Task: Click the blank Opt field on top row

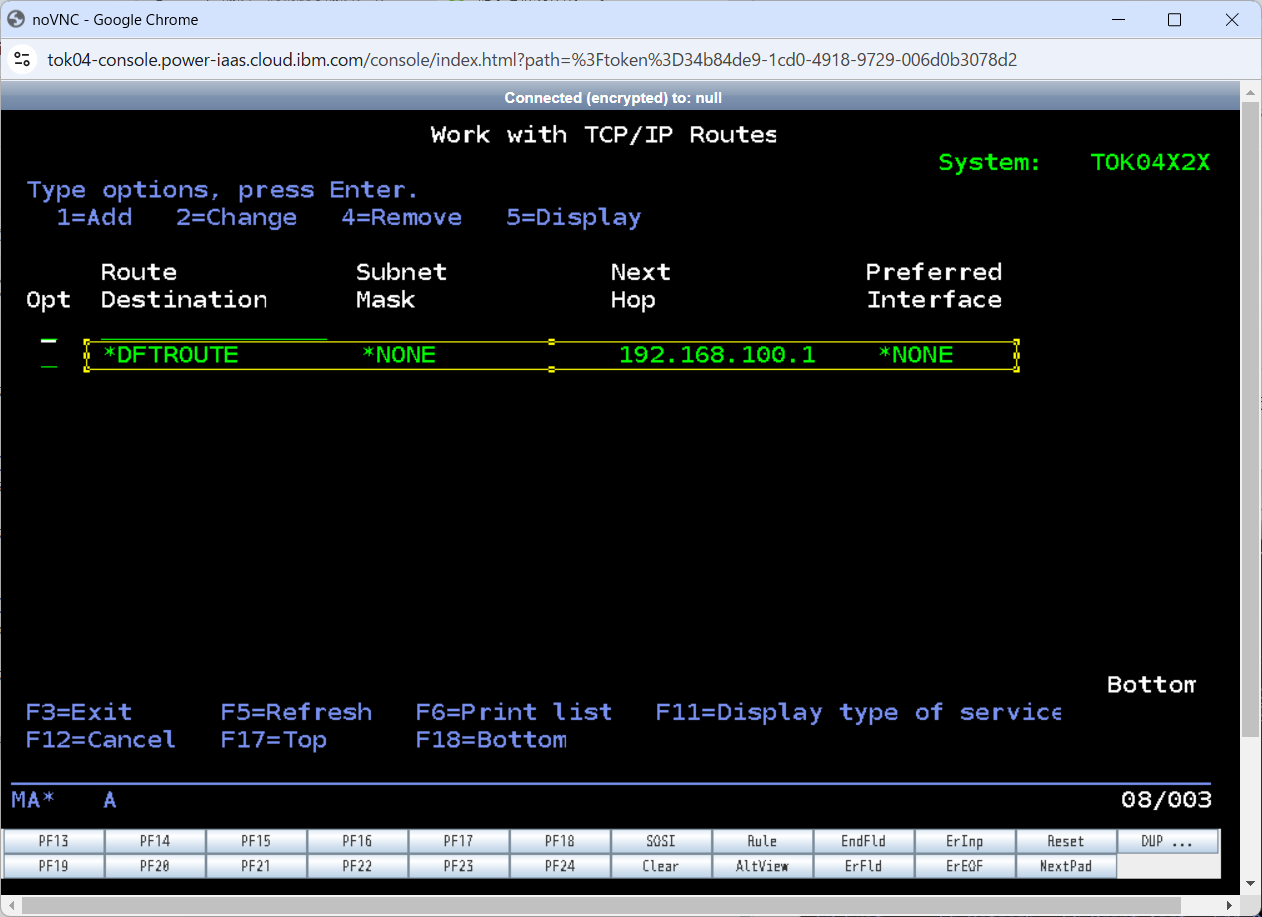Action: [x=49, y=329]
